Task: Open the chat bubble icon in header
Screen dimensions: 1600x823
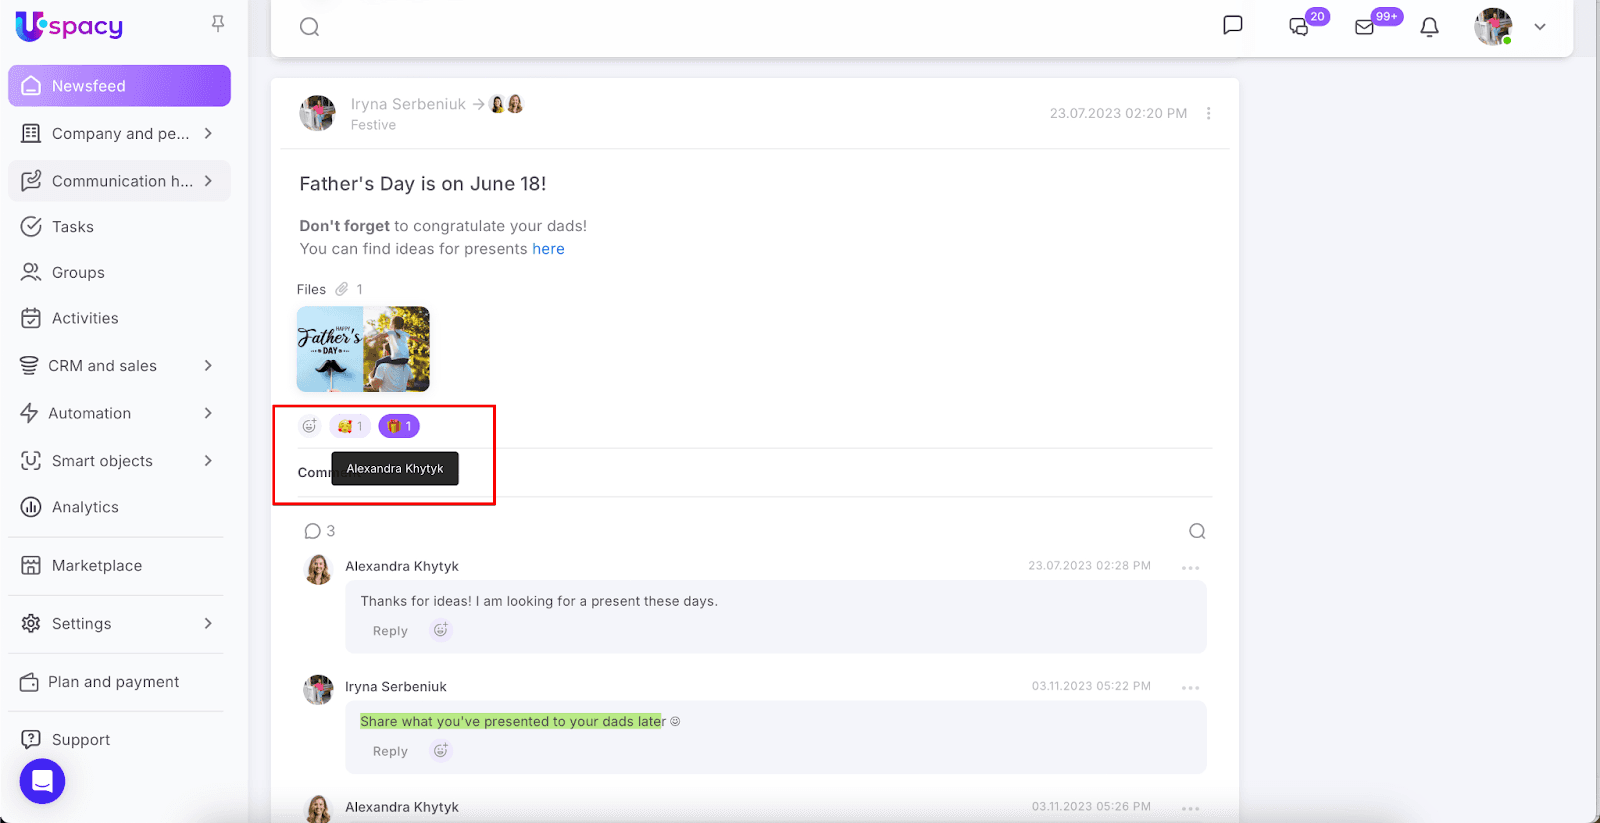Action: [x=1232, y=25]
